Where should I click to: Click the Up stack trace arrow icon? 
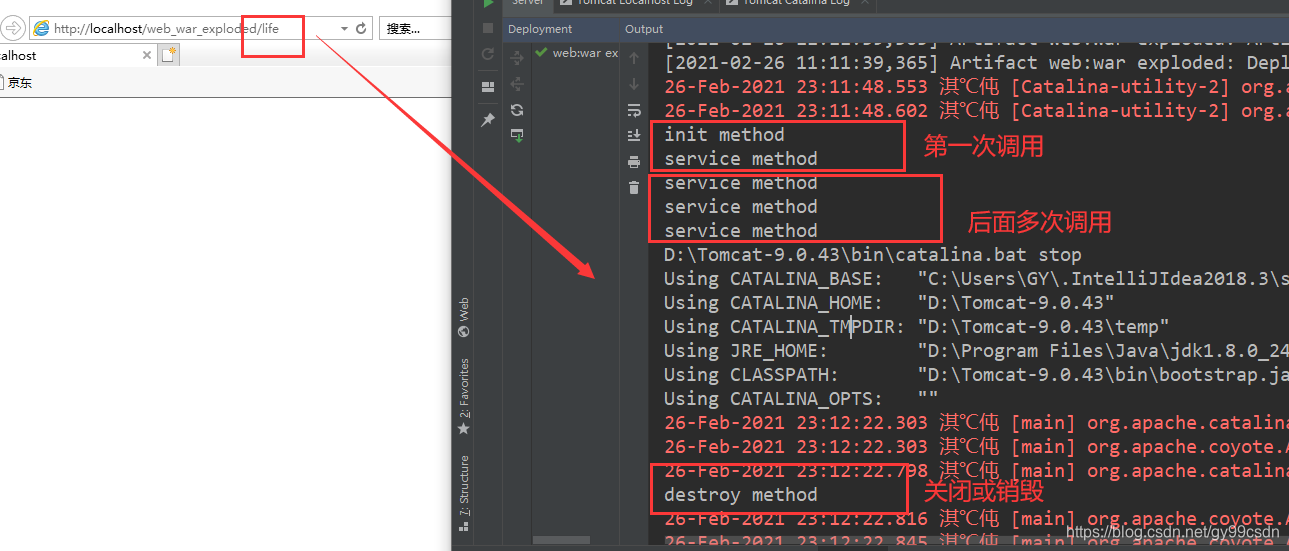point(633,58)
